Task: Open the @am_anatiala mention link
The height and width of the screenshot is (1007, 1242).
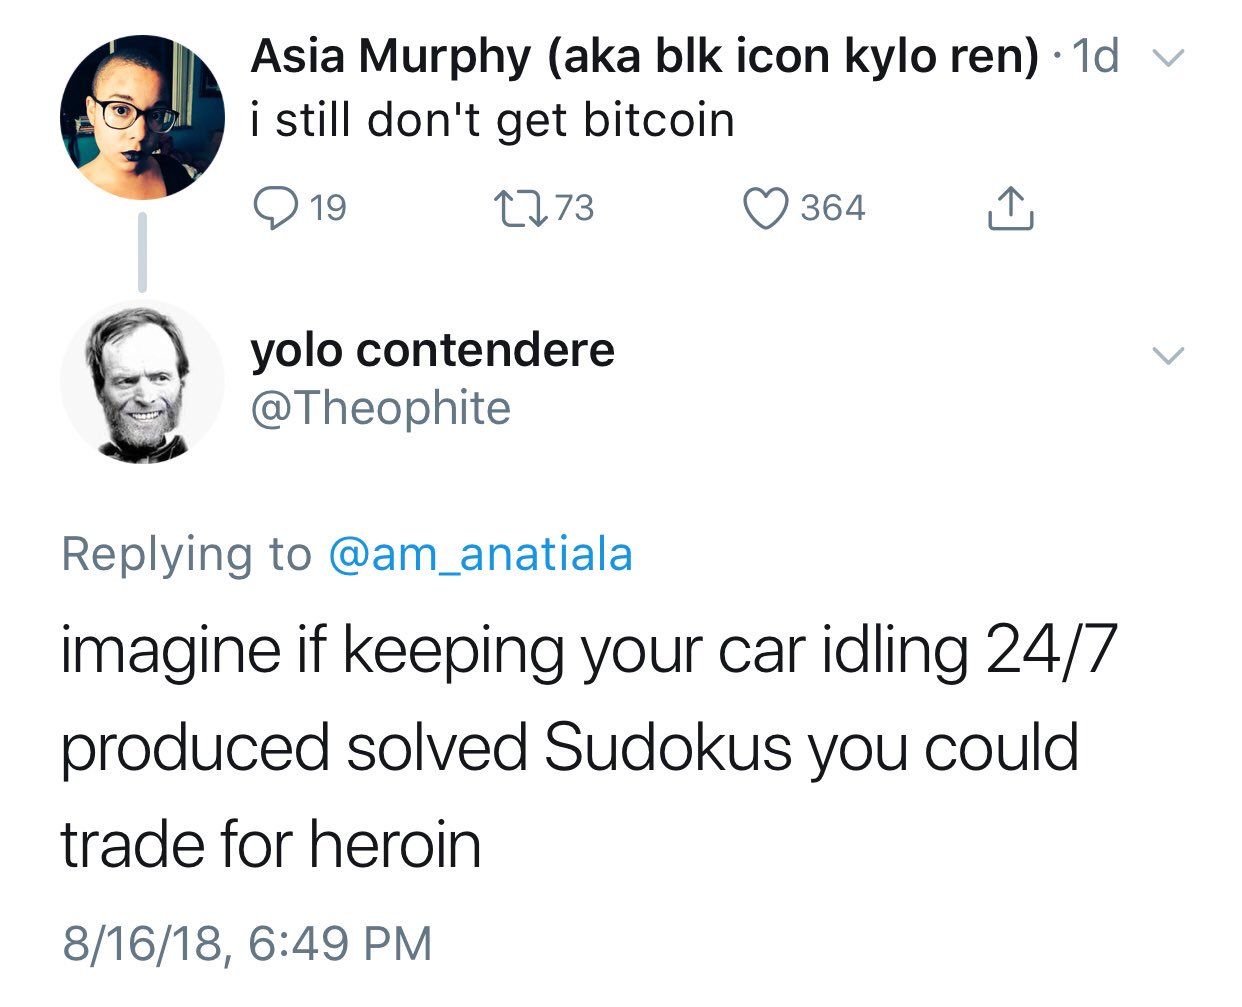Action: pos(481,553)
